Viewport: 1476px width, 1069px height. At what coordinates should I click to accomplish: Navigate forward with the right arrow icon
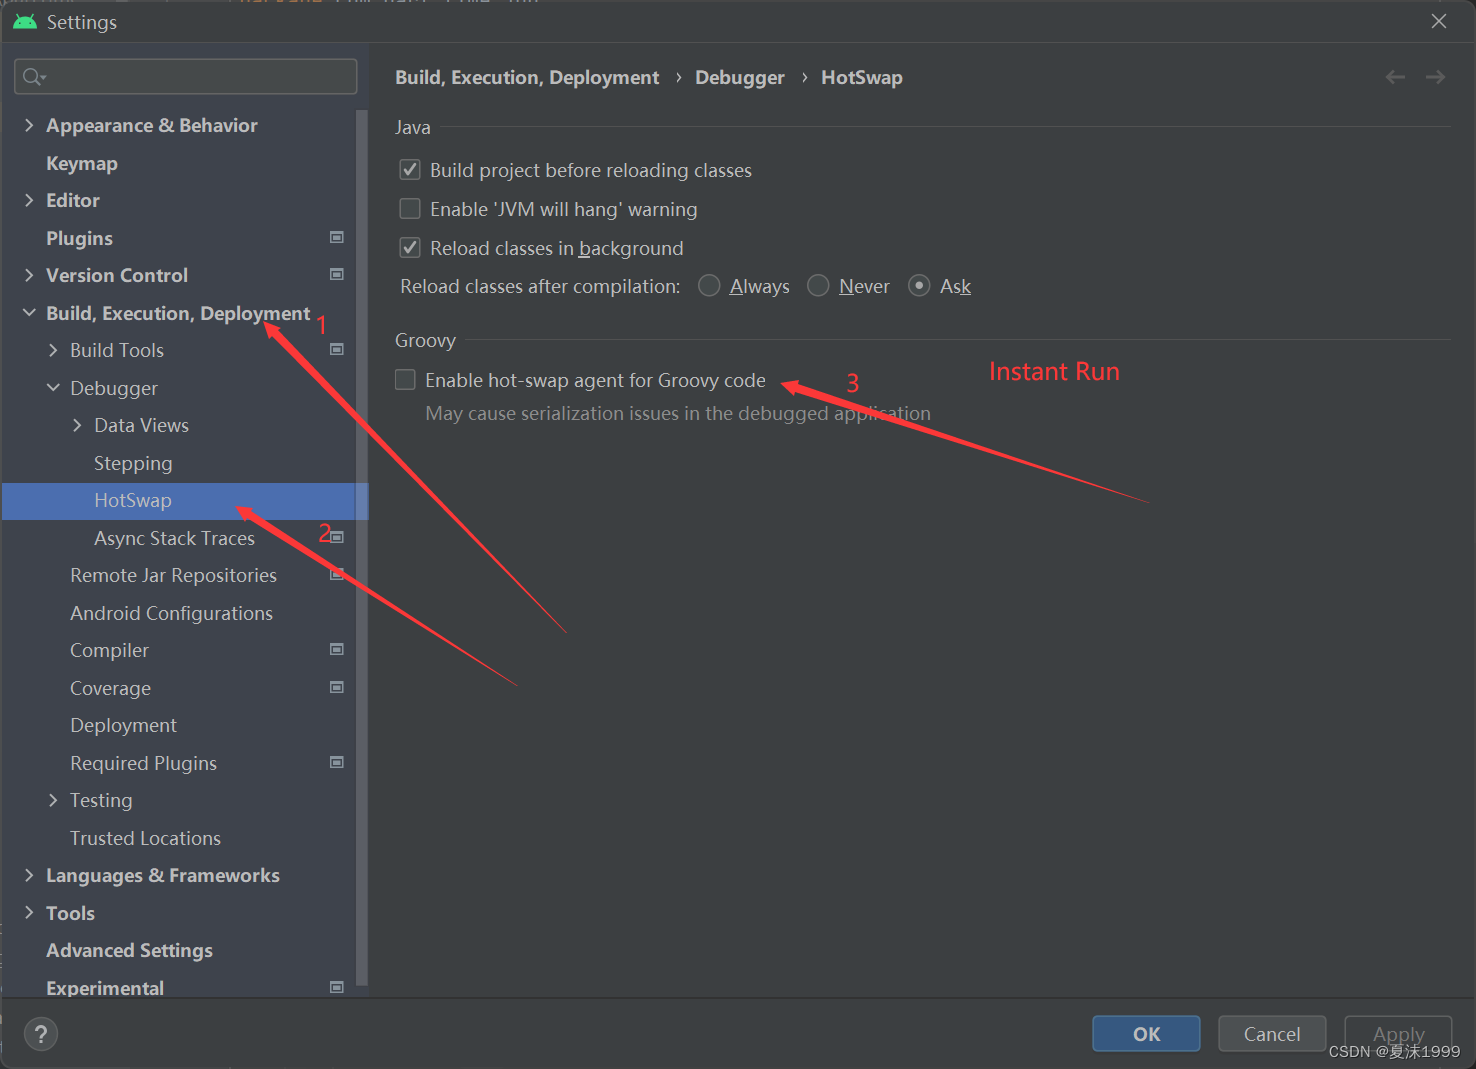coord(1435,76)
